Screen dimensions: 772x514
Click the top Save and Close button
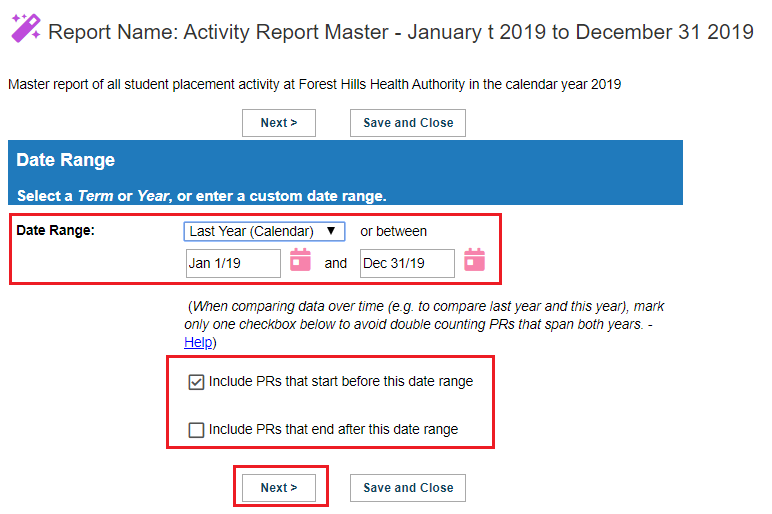(408, 123)
